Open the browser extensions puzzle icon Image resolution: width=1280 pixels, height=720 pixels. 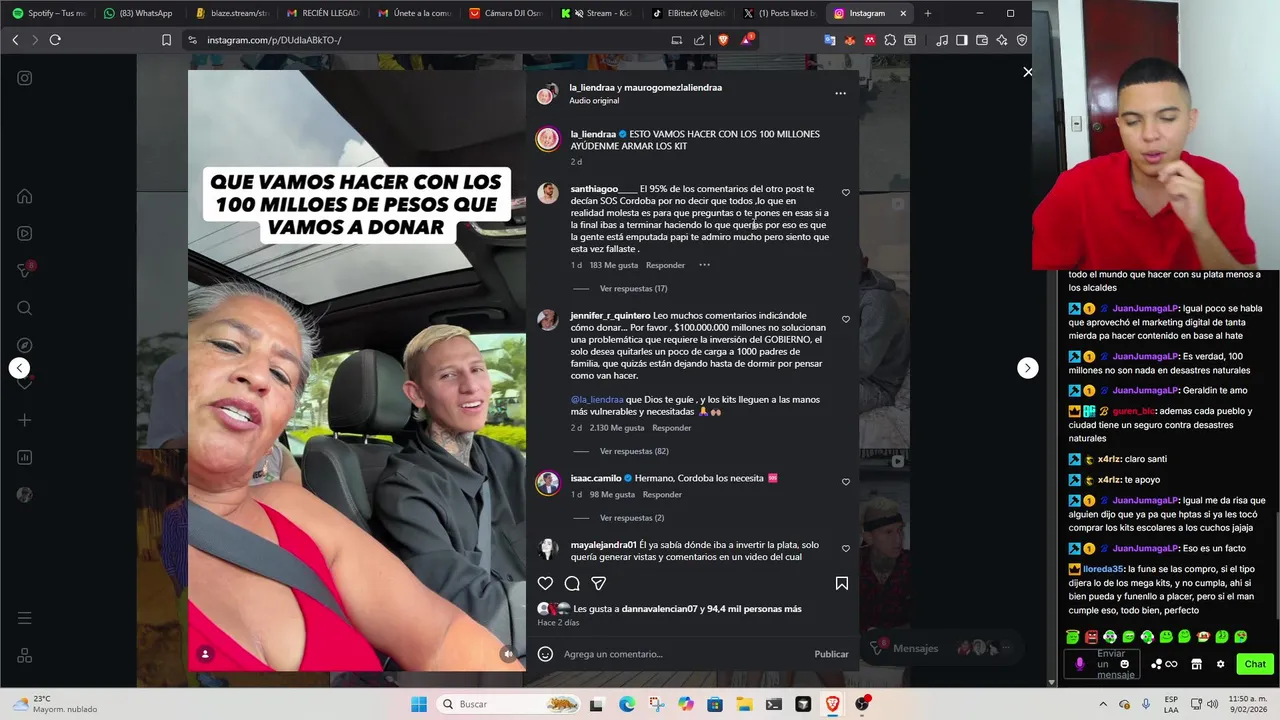(x=890, y=40)
